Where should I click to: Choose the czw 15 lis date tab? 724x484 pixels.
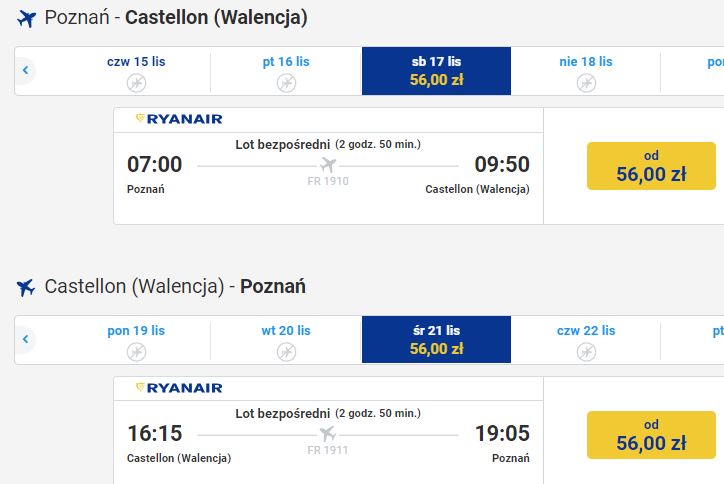coord(136,71)
